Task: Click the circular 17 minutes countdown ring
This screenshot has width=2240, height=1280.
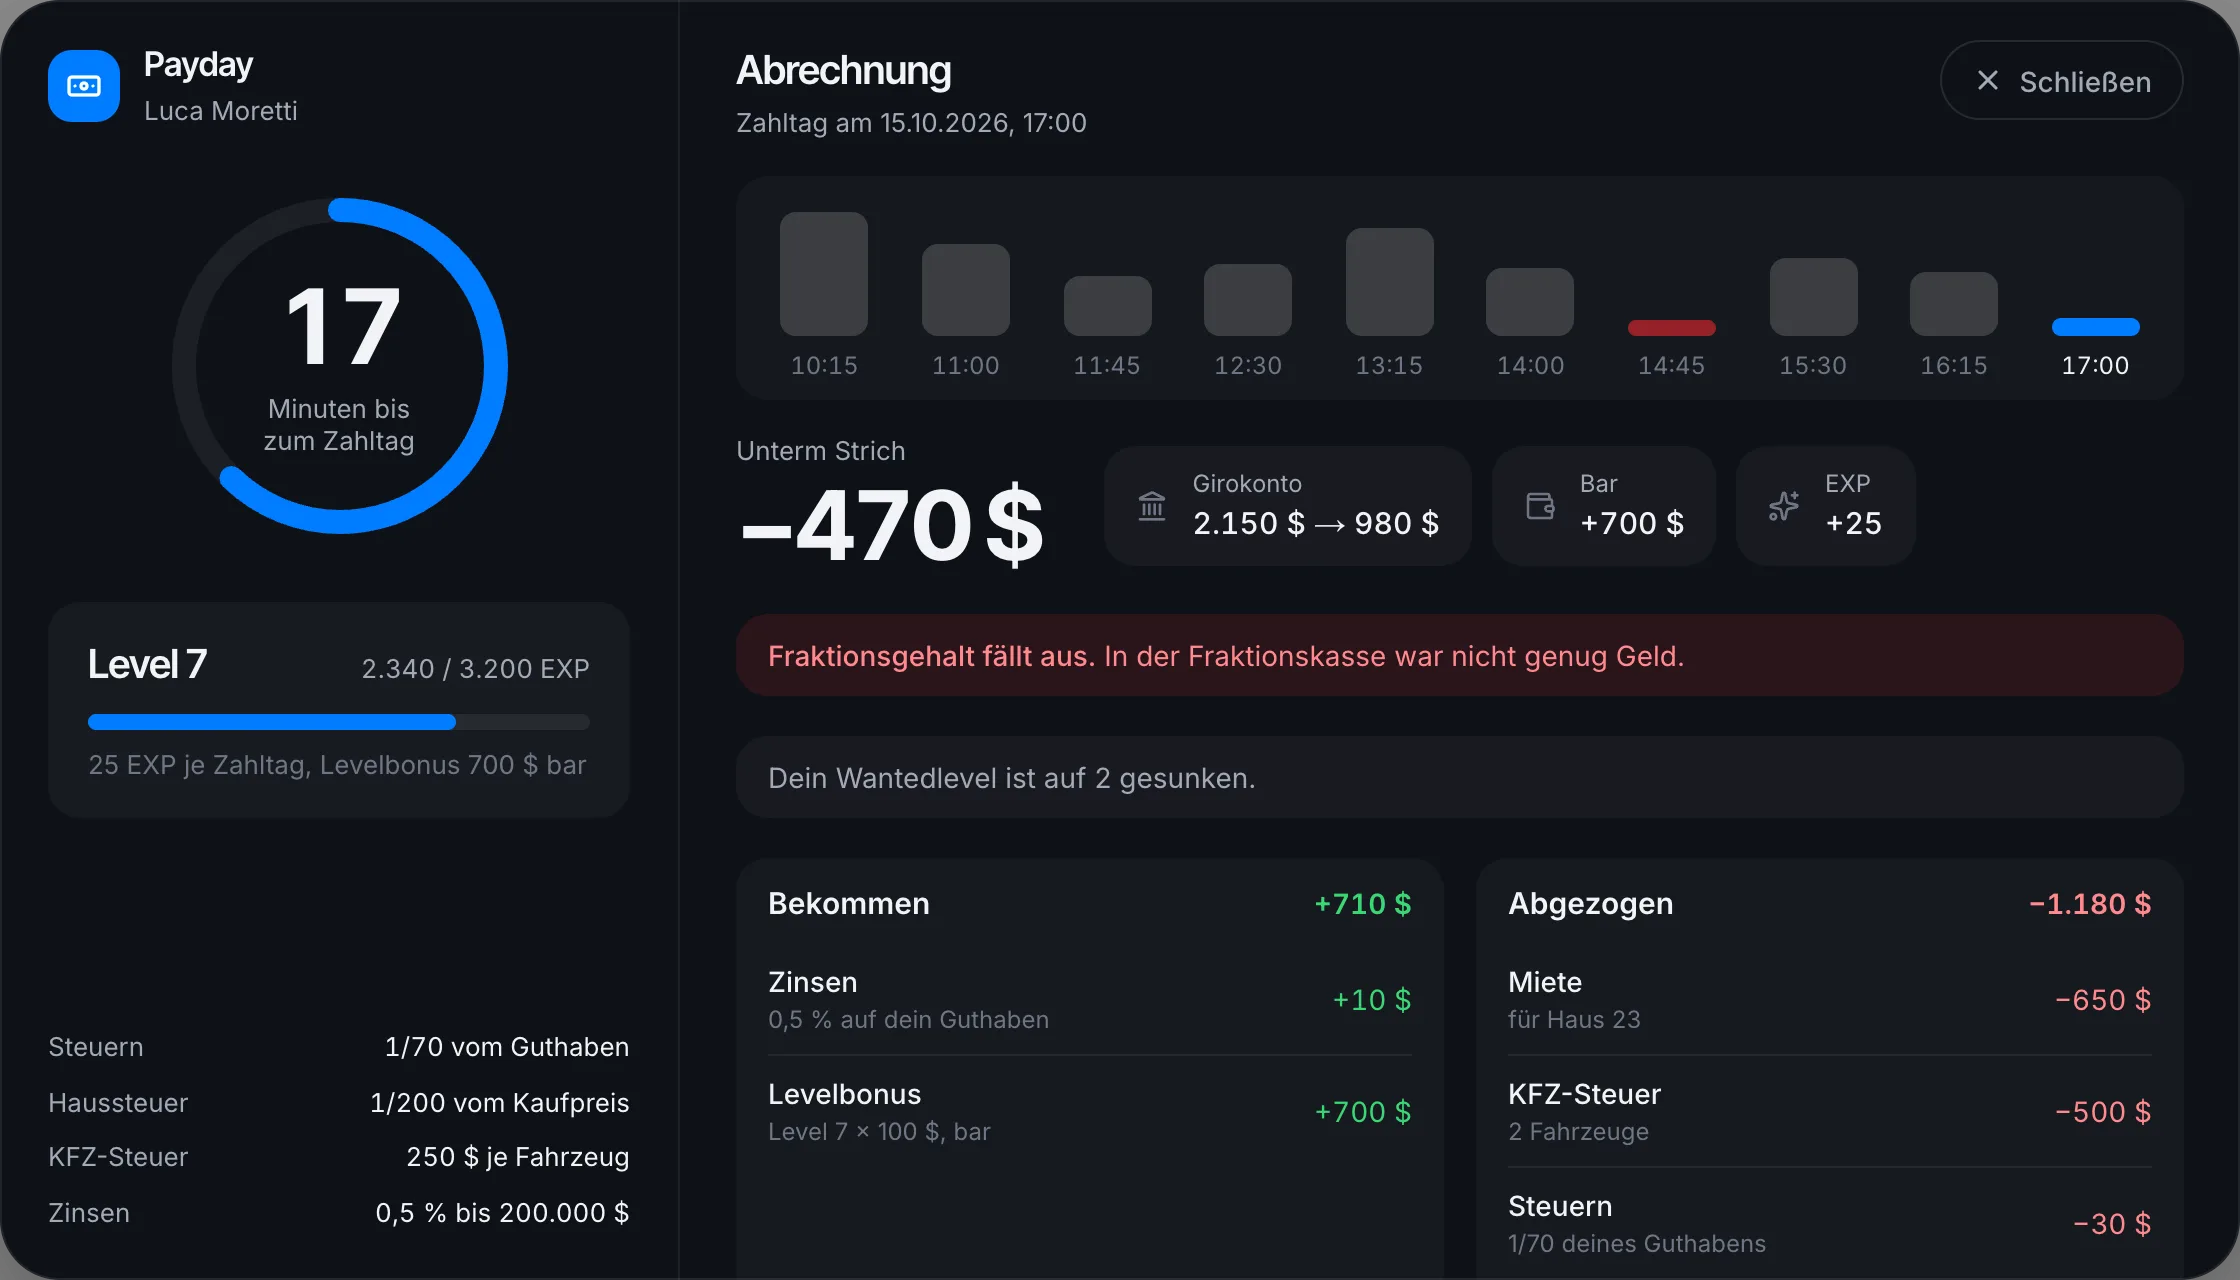Action: (340, 366)
